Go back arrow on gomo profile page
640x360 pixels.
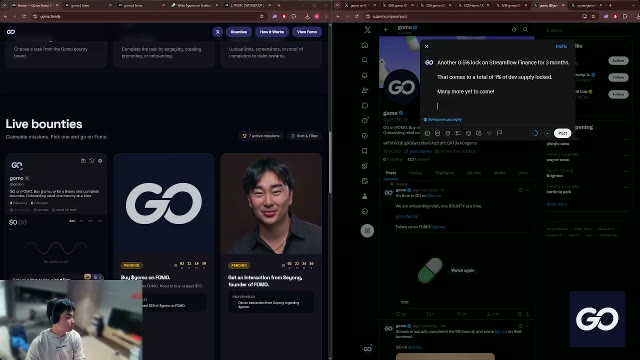pyautogui.click(x=386, y=29)
